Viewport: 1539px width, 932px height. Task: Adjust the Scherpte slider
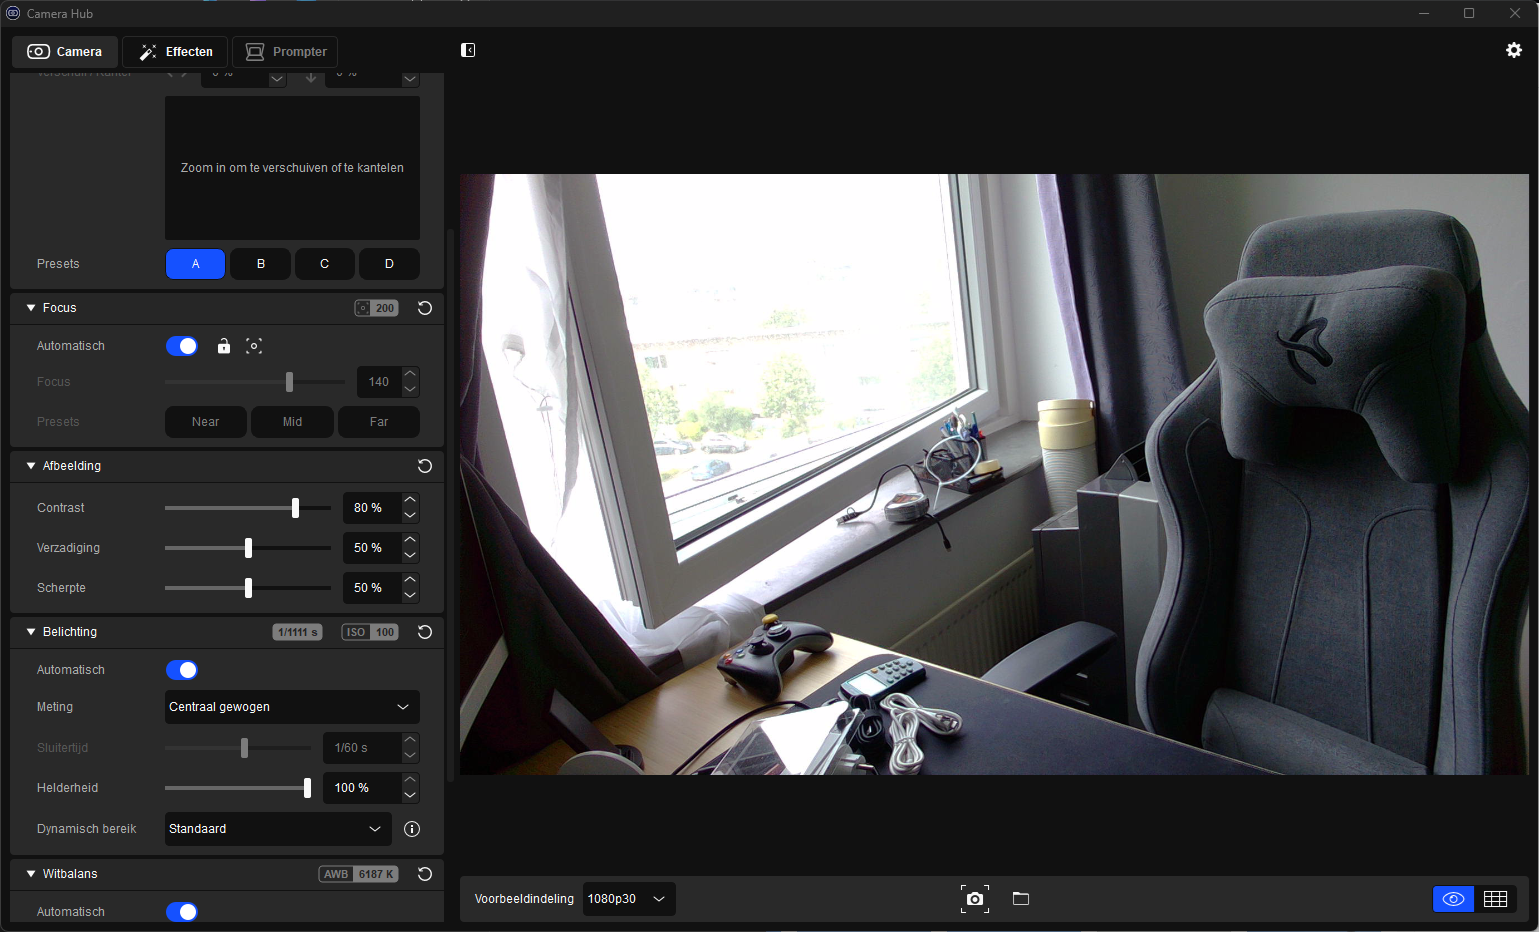[x=248, y=588]
